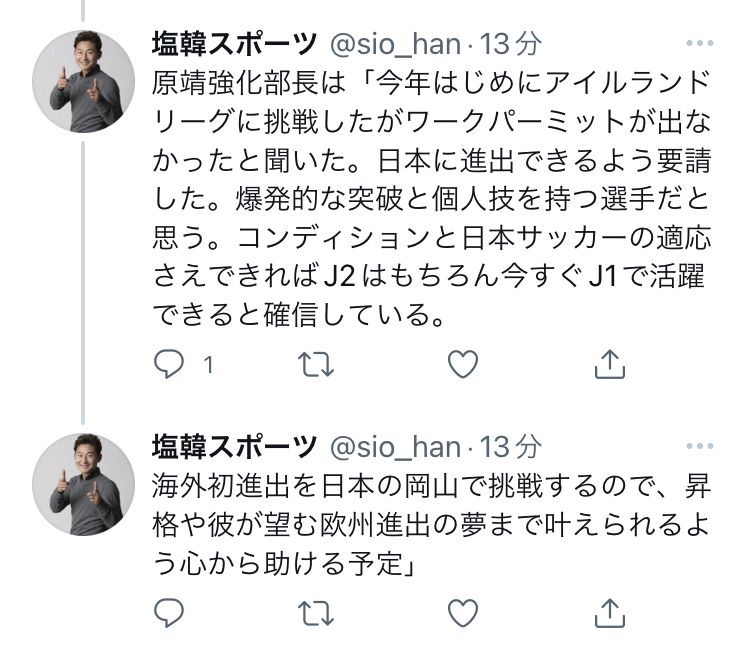The image size is (750, 661).
Task: Open more options on the 原靖強化部長 tweet
Action: [x=701, y=44]
